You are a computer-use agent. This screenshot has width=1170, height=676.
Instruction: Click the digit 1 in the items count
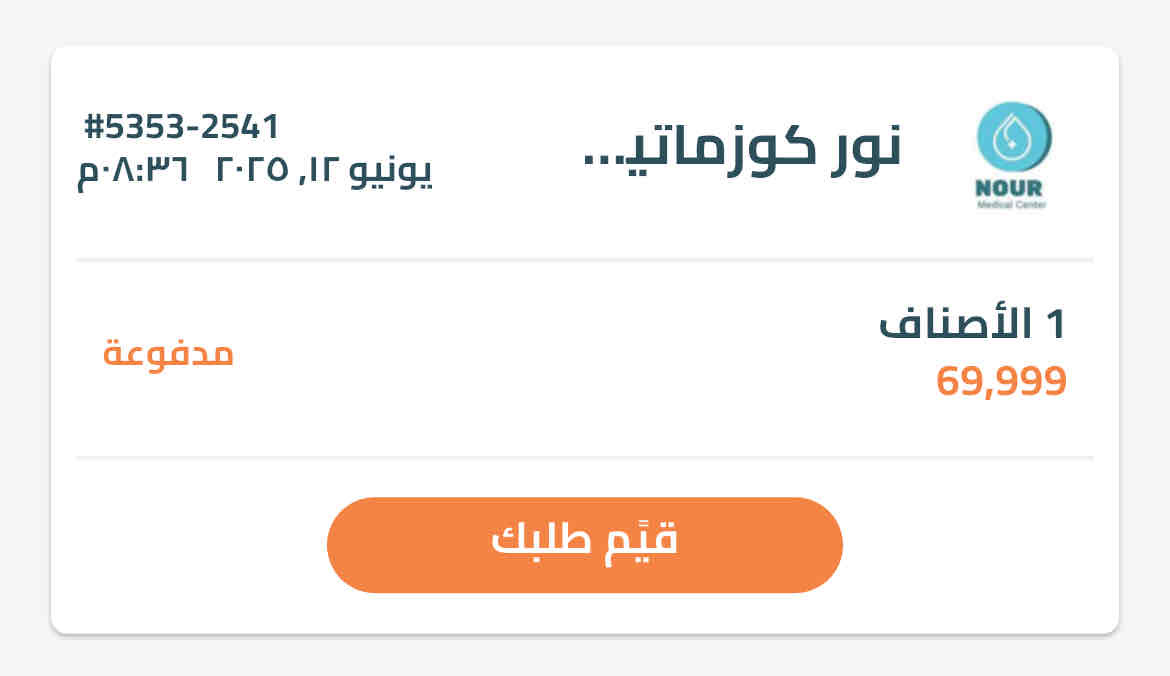pos(1055,324)
